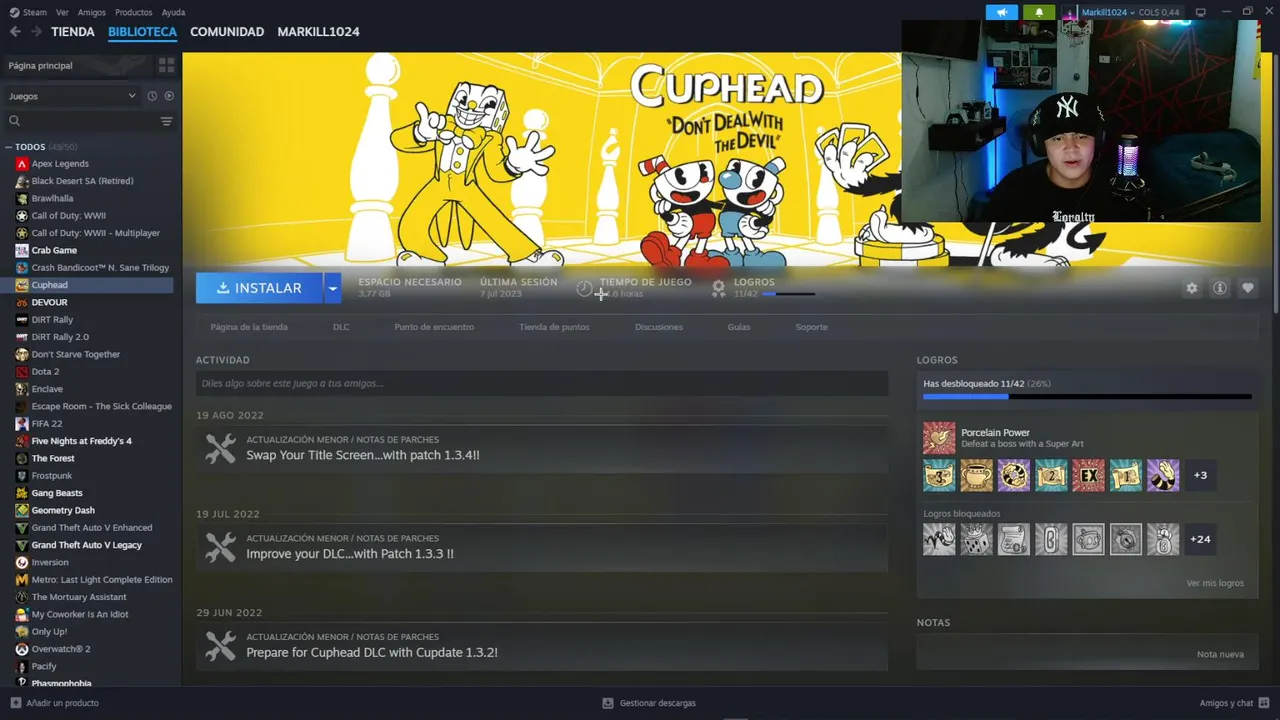The image size is (1280, 720).
Task: Open Cuphead info icon
Action: (x=1220, y=288)
